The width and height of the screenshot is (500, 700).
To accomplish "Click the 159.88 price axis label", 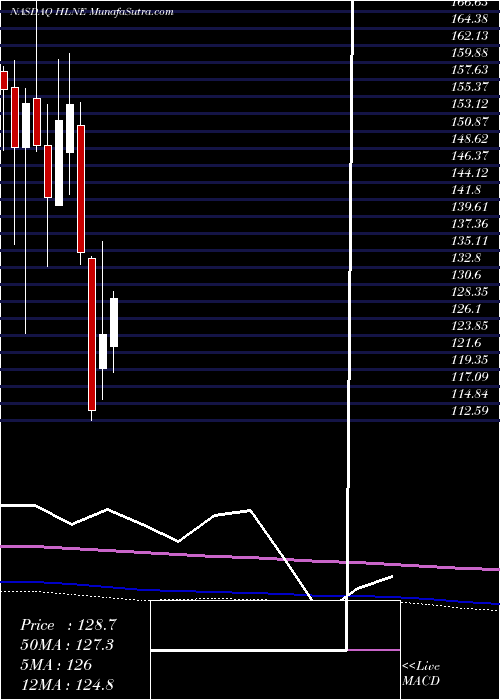I will pos(470,53).
